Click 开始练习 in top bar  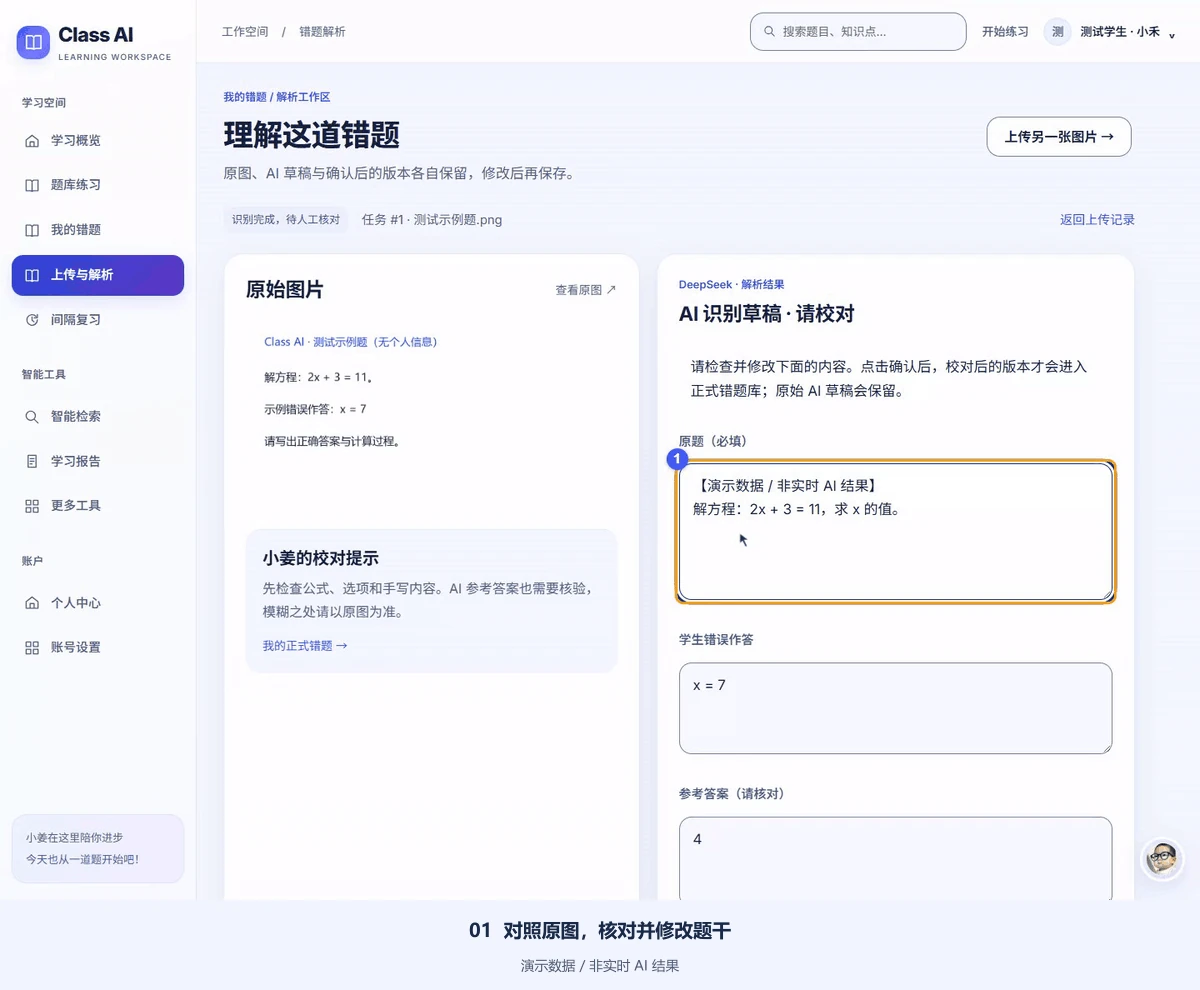[x=1005, y=31]
